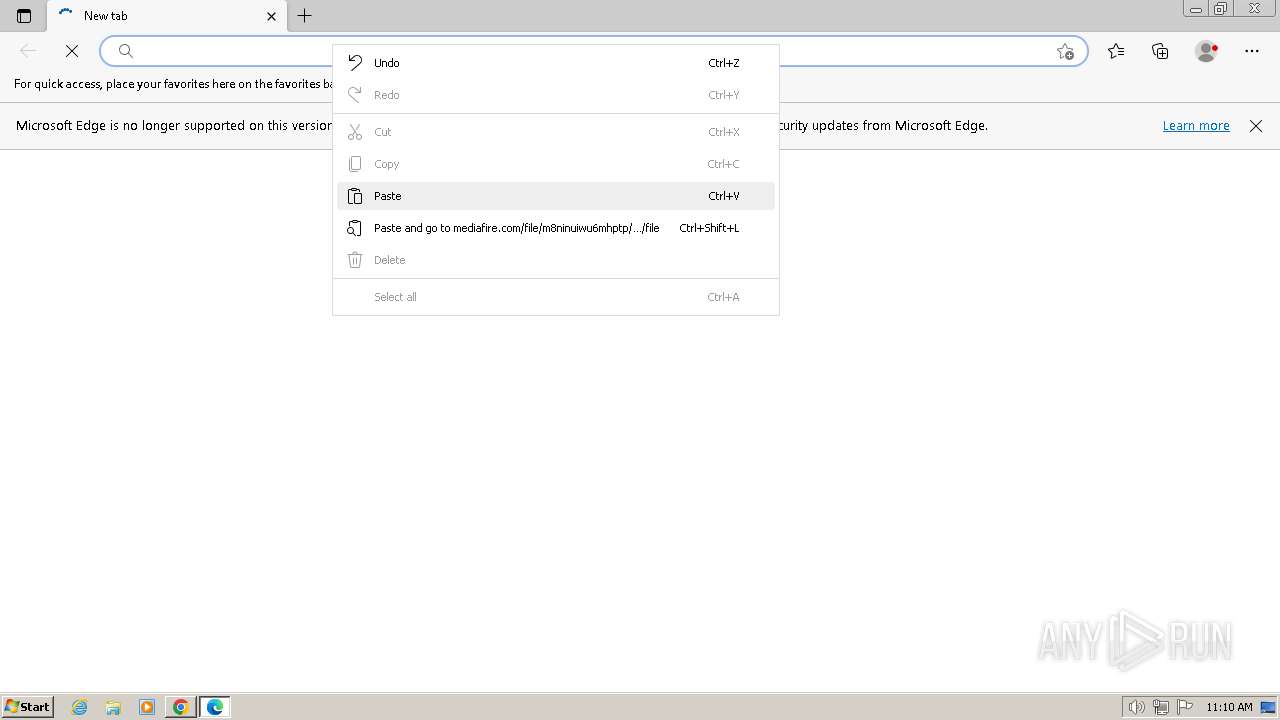Go back with the back arrow
This screenshot has width=1280, height=720.
pos(28,51)
